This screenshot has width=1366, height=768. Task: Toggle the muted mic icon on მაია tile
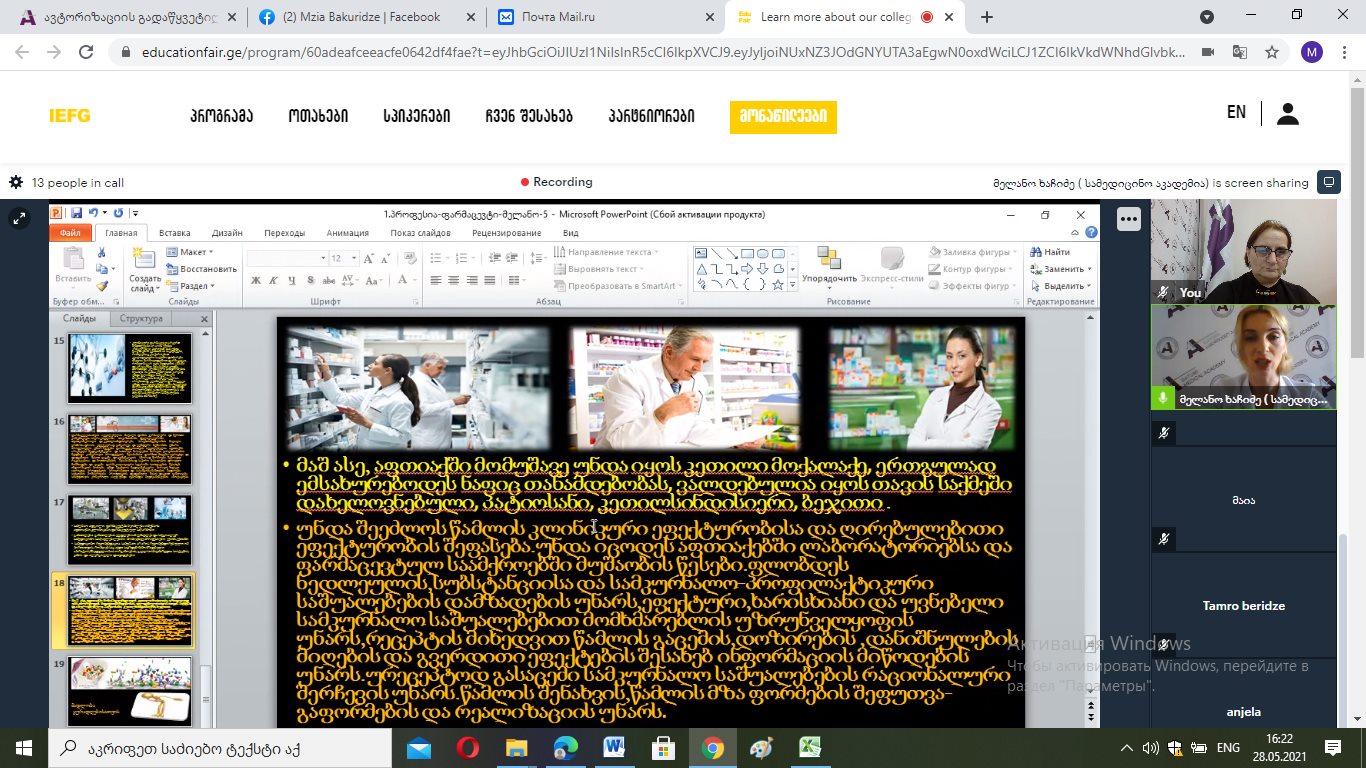(1163, 433)
